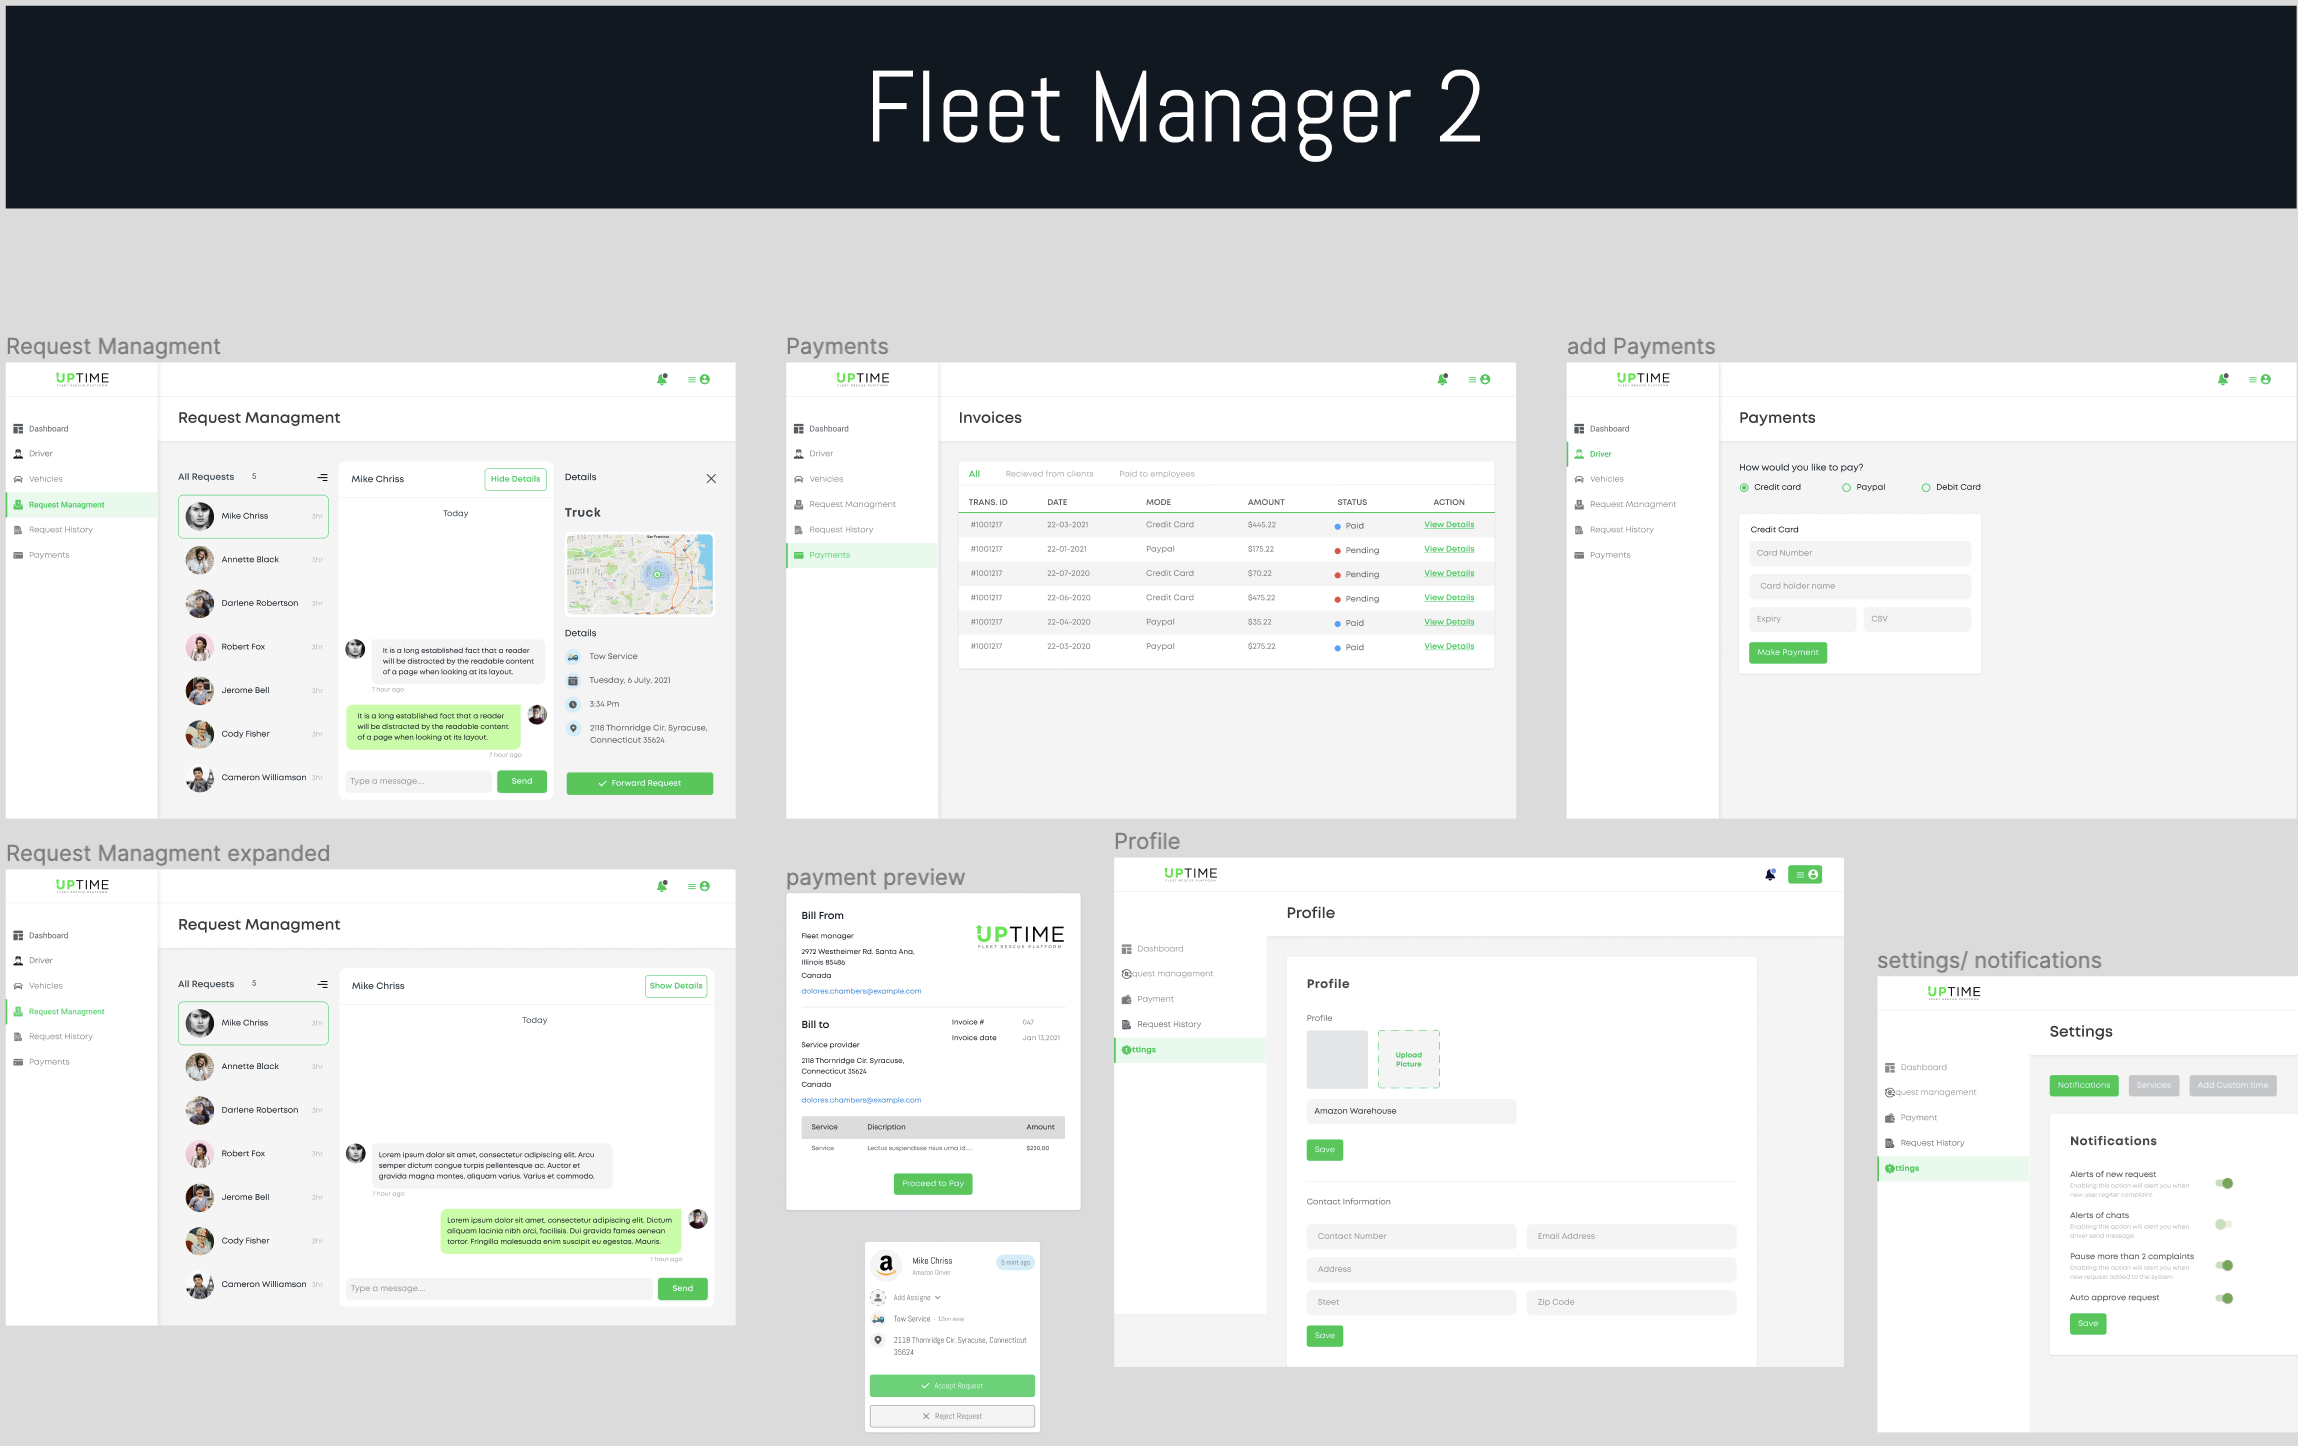Select the Paypal payment radio button

pos(1846,488)
